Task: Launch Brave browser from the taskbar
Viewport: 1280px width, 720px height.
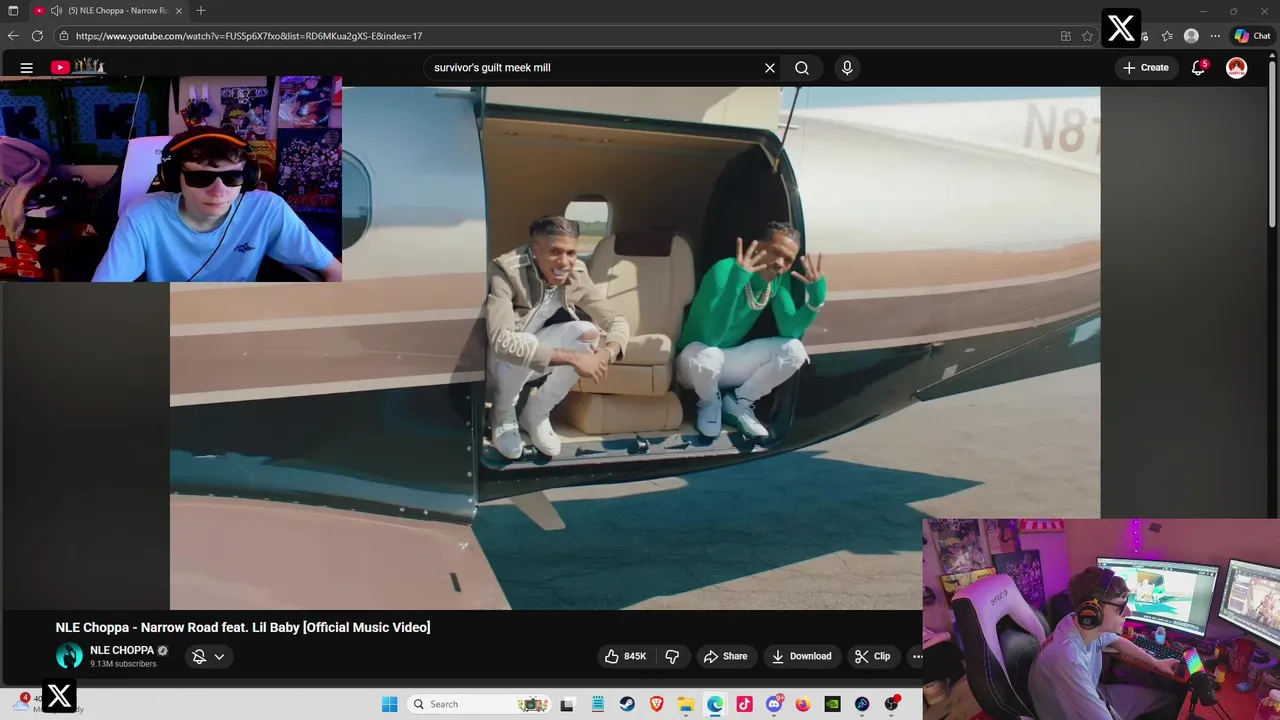Action: coord(656,704)
